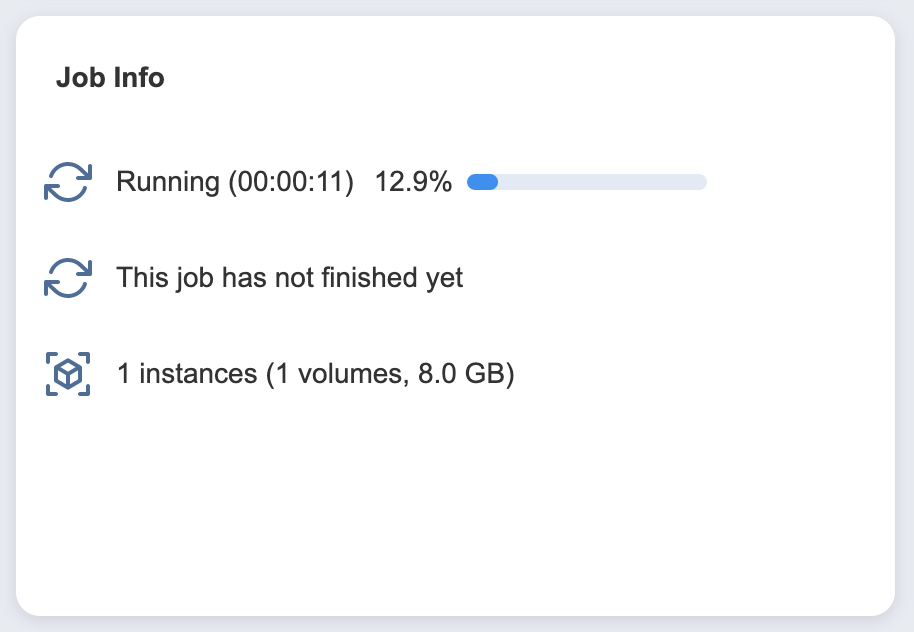Click the gray unfilled progress bar track
Viewport: 914px width, 632px height.
pos(602,182)
